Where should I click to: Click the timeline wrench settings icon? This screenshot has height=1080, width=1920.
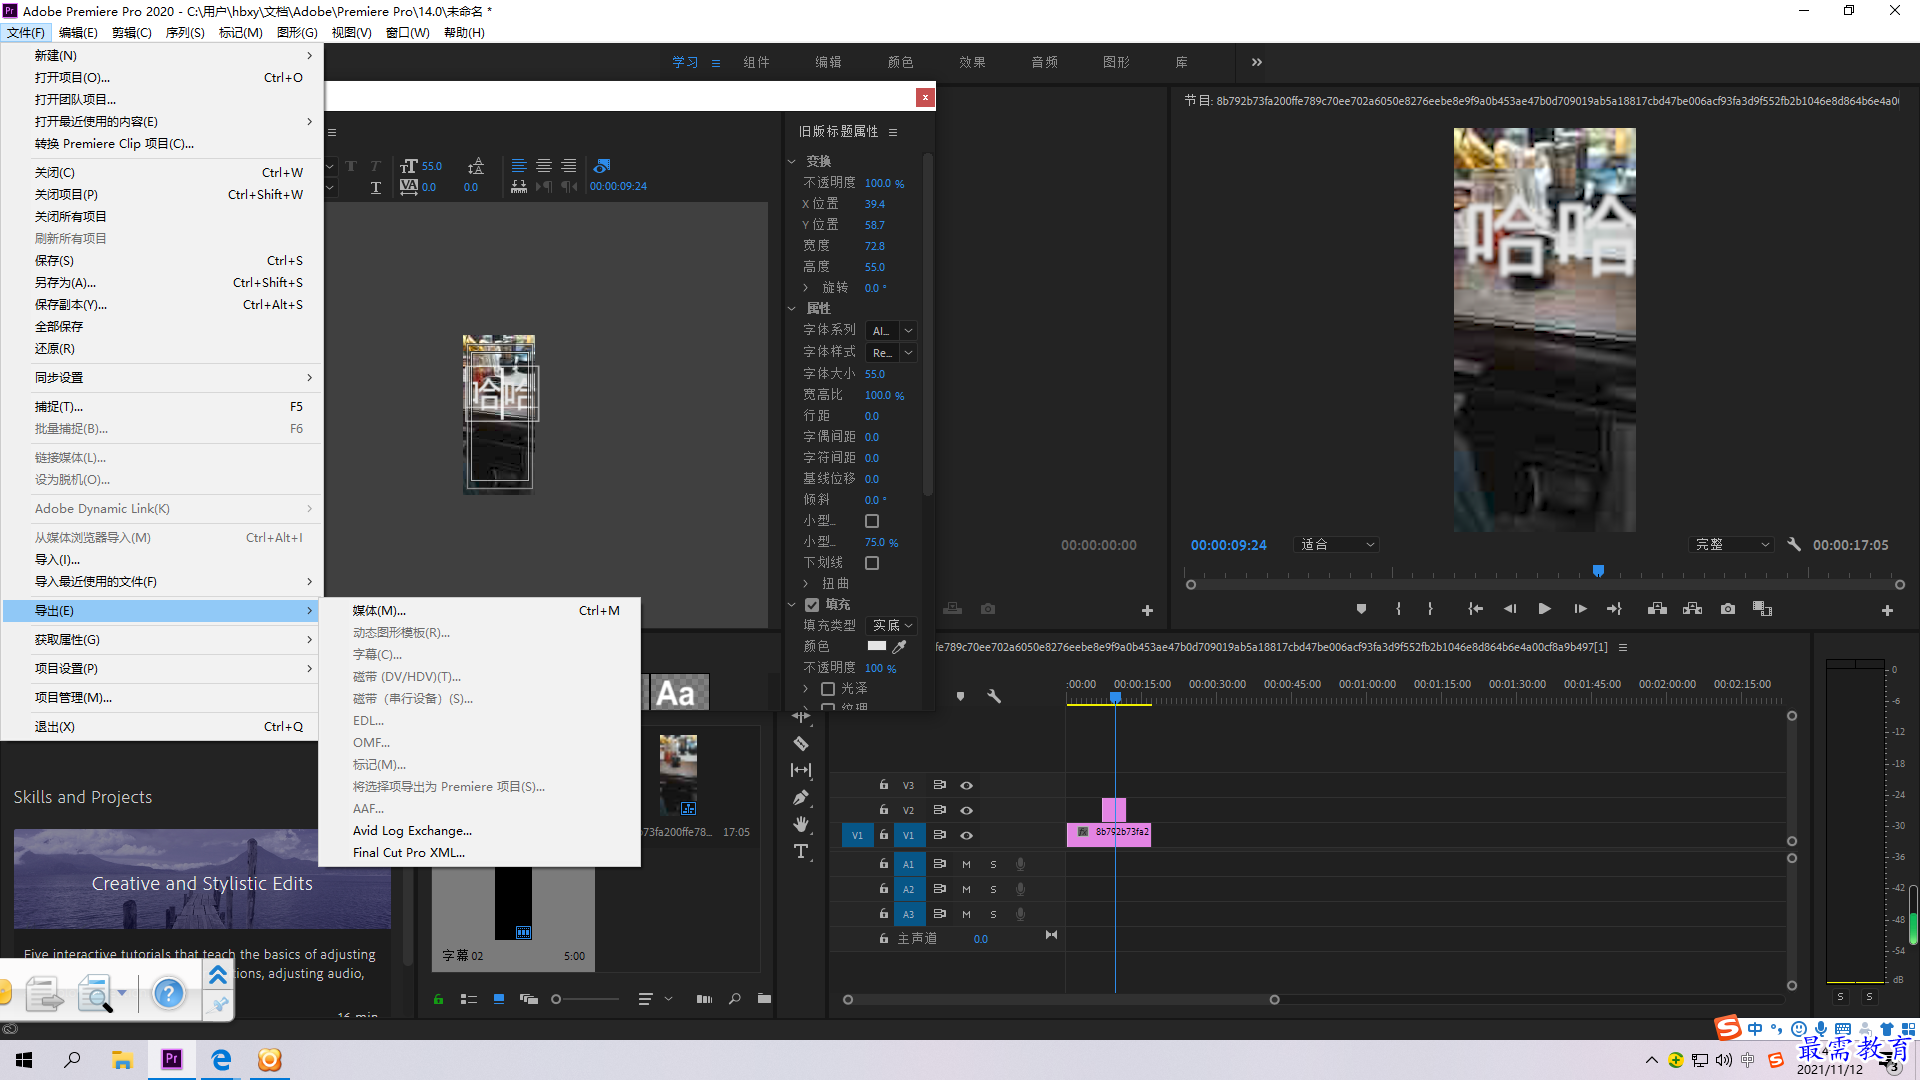pos(994,696)
